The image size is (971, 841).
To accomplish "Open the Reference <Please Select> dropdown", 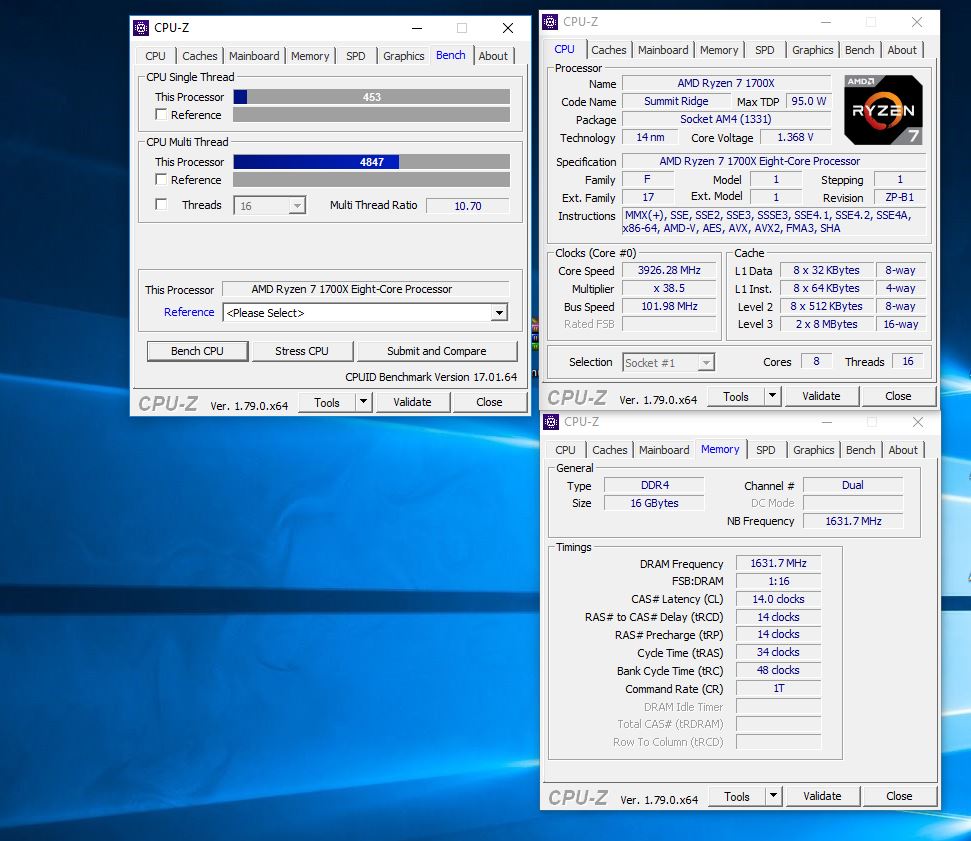I will point(365,313).
